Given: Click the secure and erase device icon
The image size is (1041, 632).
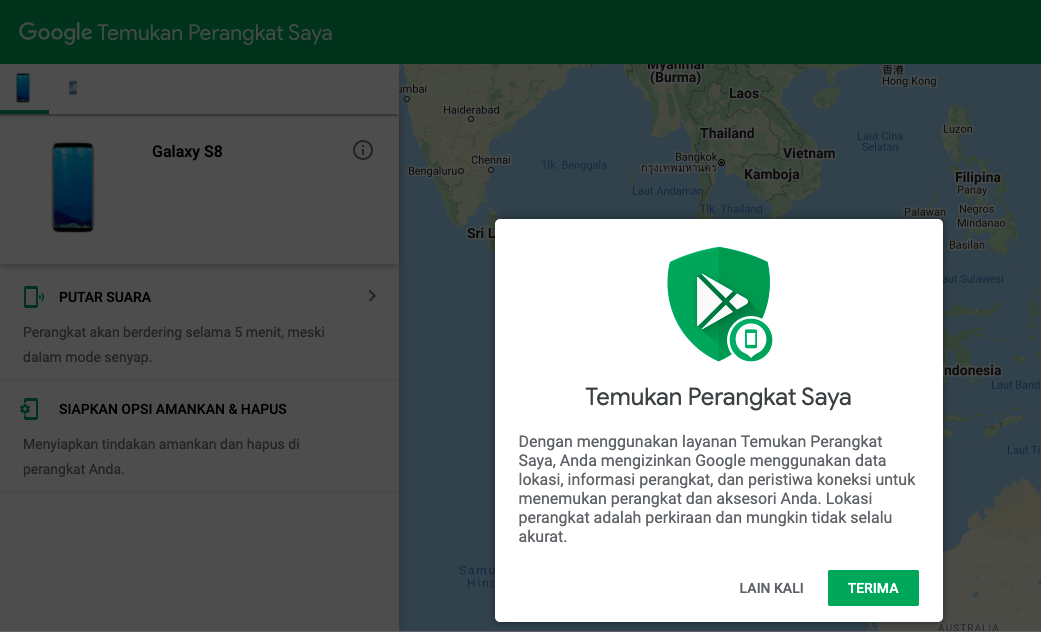Looking at the screenshot, I should point(31,409).
